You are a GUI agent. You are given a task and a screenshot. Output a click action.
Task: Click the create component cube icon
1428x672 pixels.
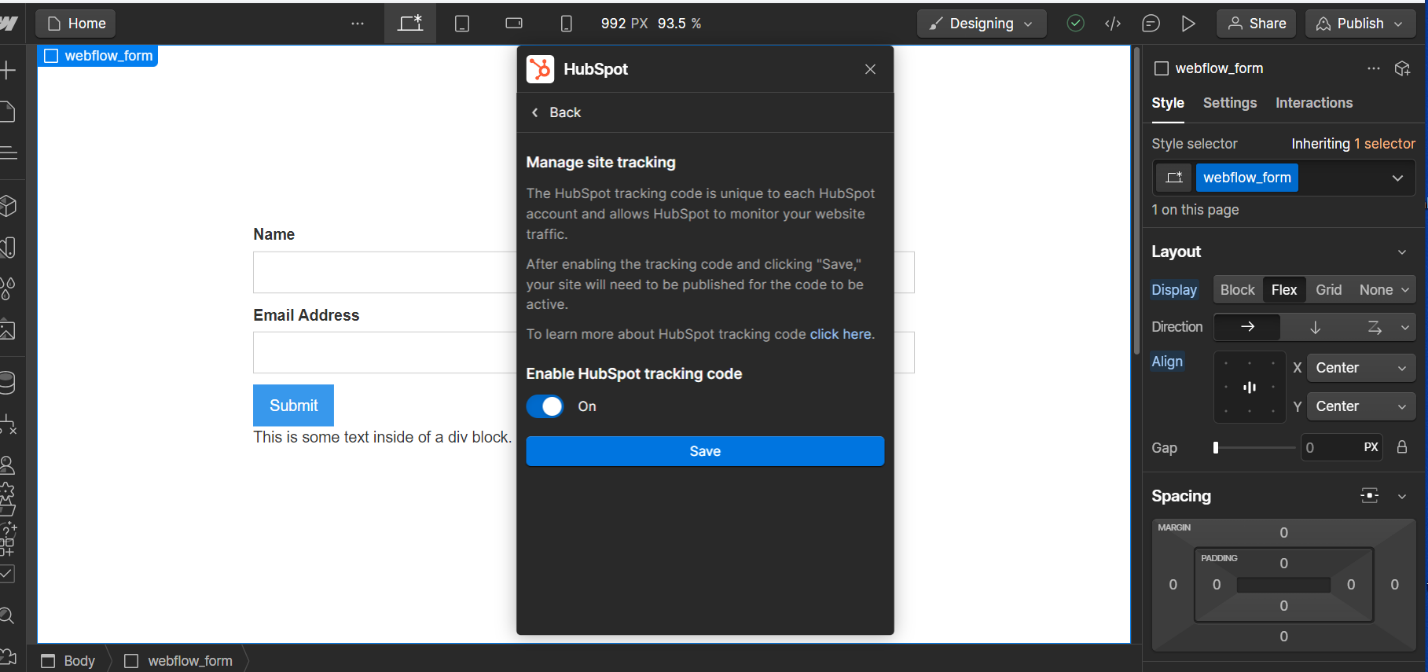[x=1402, y=68]
